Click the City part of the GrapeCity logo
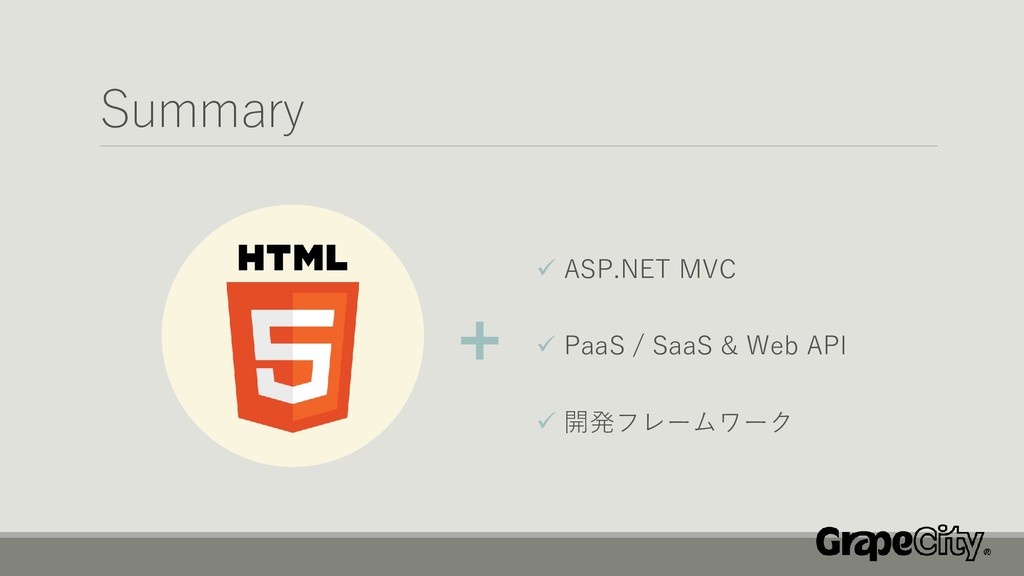1024x576 pixels. [948, 543]
